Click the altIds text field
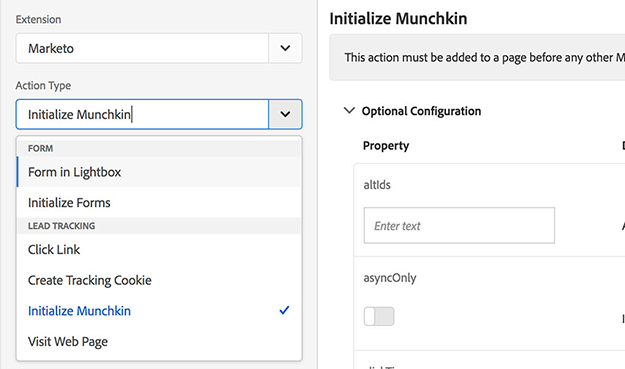The width and height of the screenshot is (625, 369). (459, 225)
